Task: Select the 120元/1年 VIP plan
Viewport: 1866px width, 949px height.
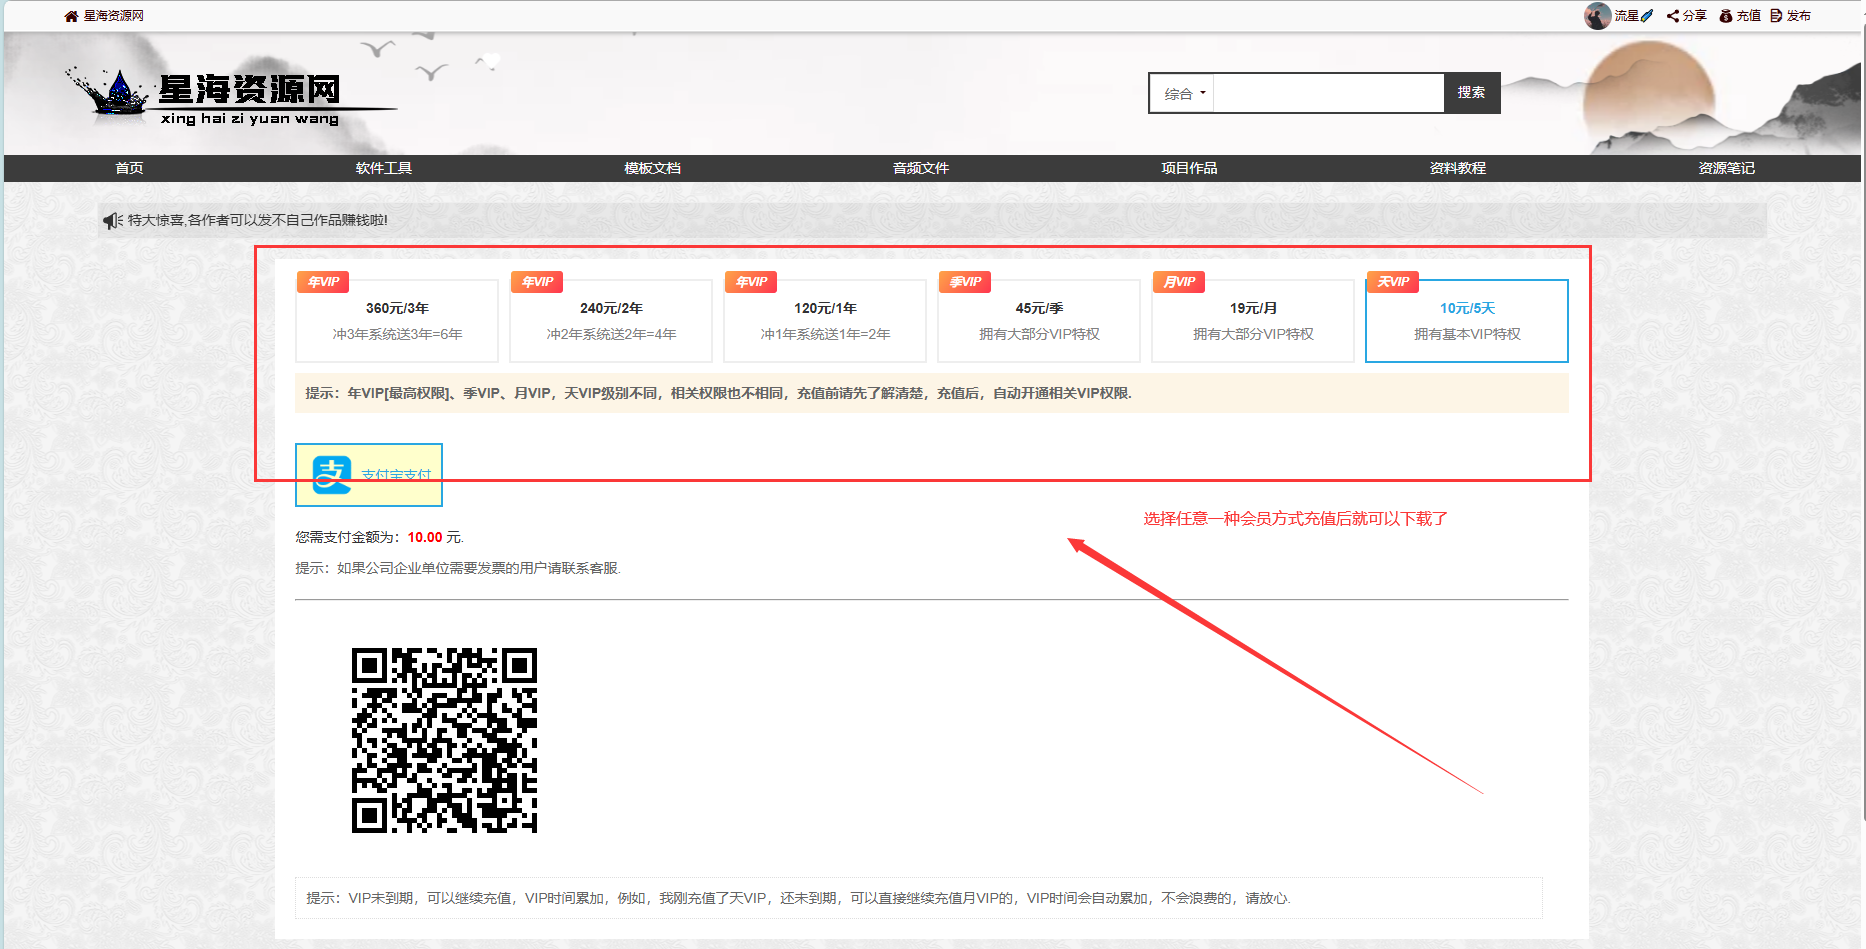Action: click(825, 320)
